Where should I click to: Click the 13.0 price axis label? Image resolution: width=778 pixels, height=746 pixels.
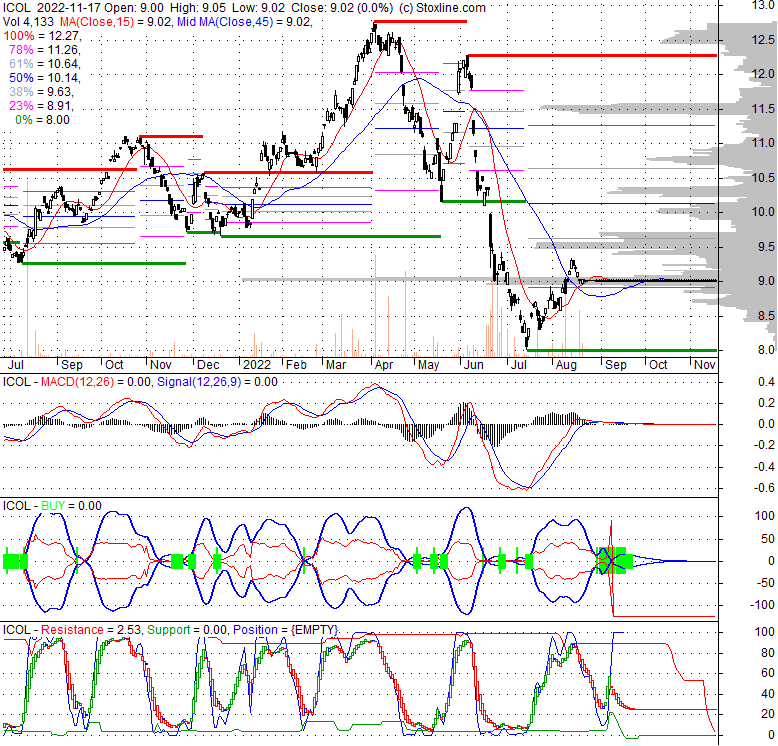coord(763,5)
